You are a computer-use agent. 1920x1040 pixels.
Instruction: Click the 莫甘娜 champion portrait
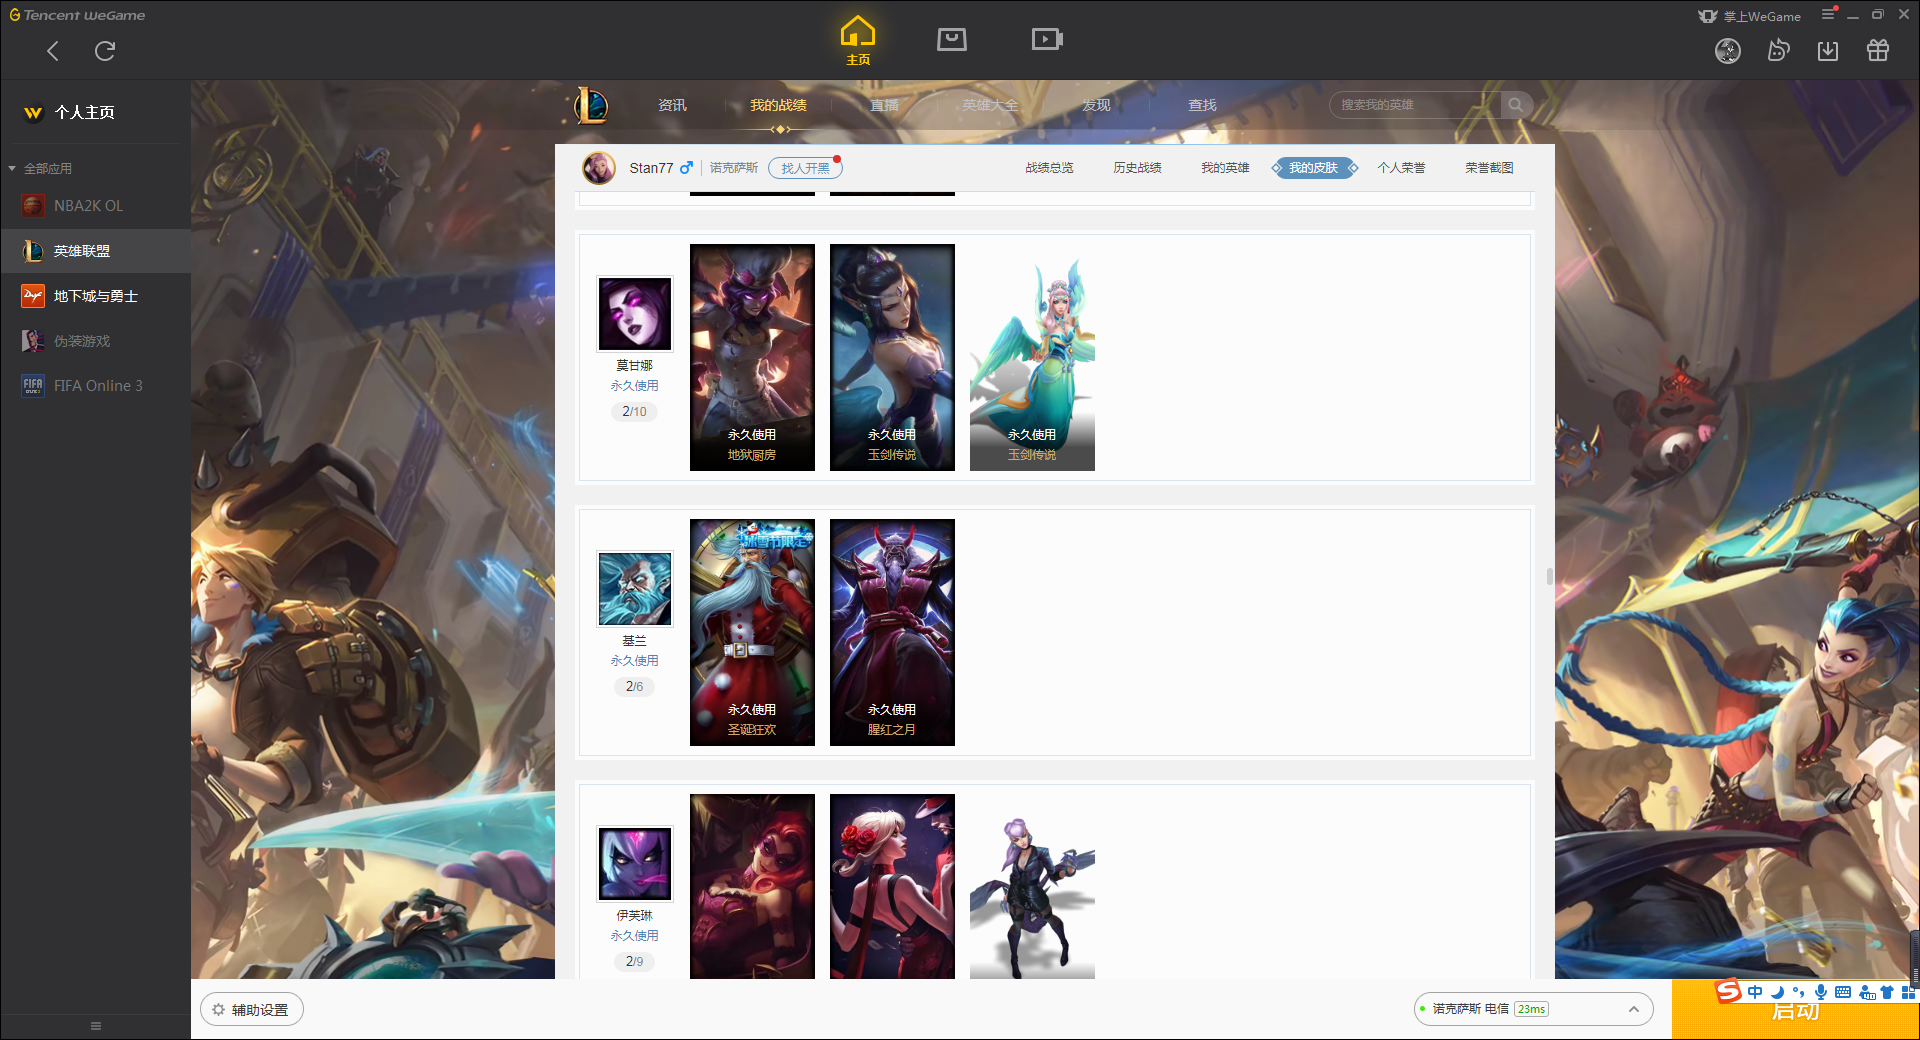(x=634, y=313)
